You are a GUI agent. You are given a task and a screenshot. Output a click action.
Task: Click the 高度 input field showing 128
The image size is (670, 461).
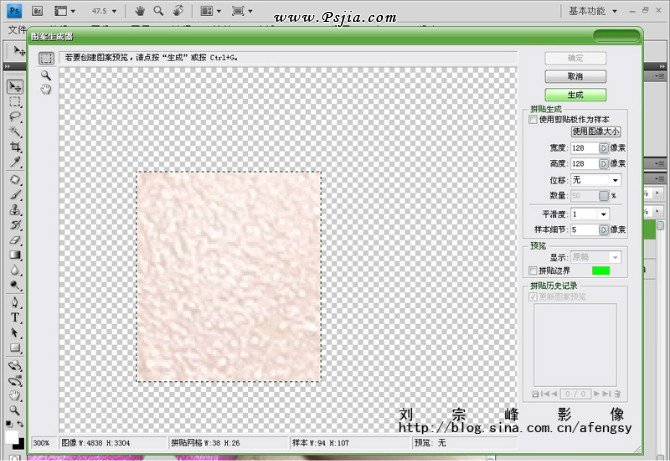(x=585, y=164)
